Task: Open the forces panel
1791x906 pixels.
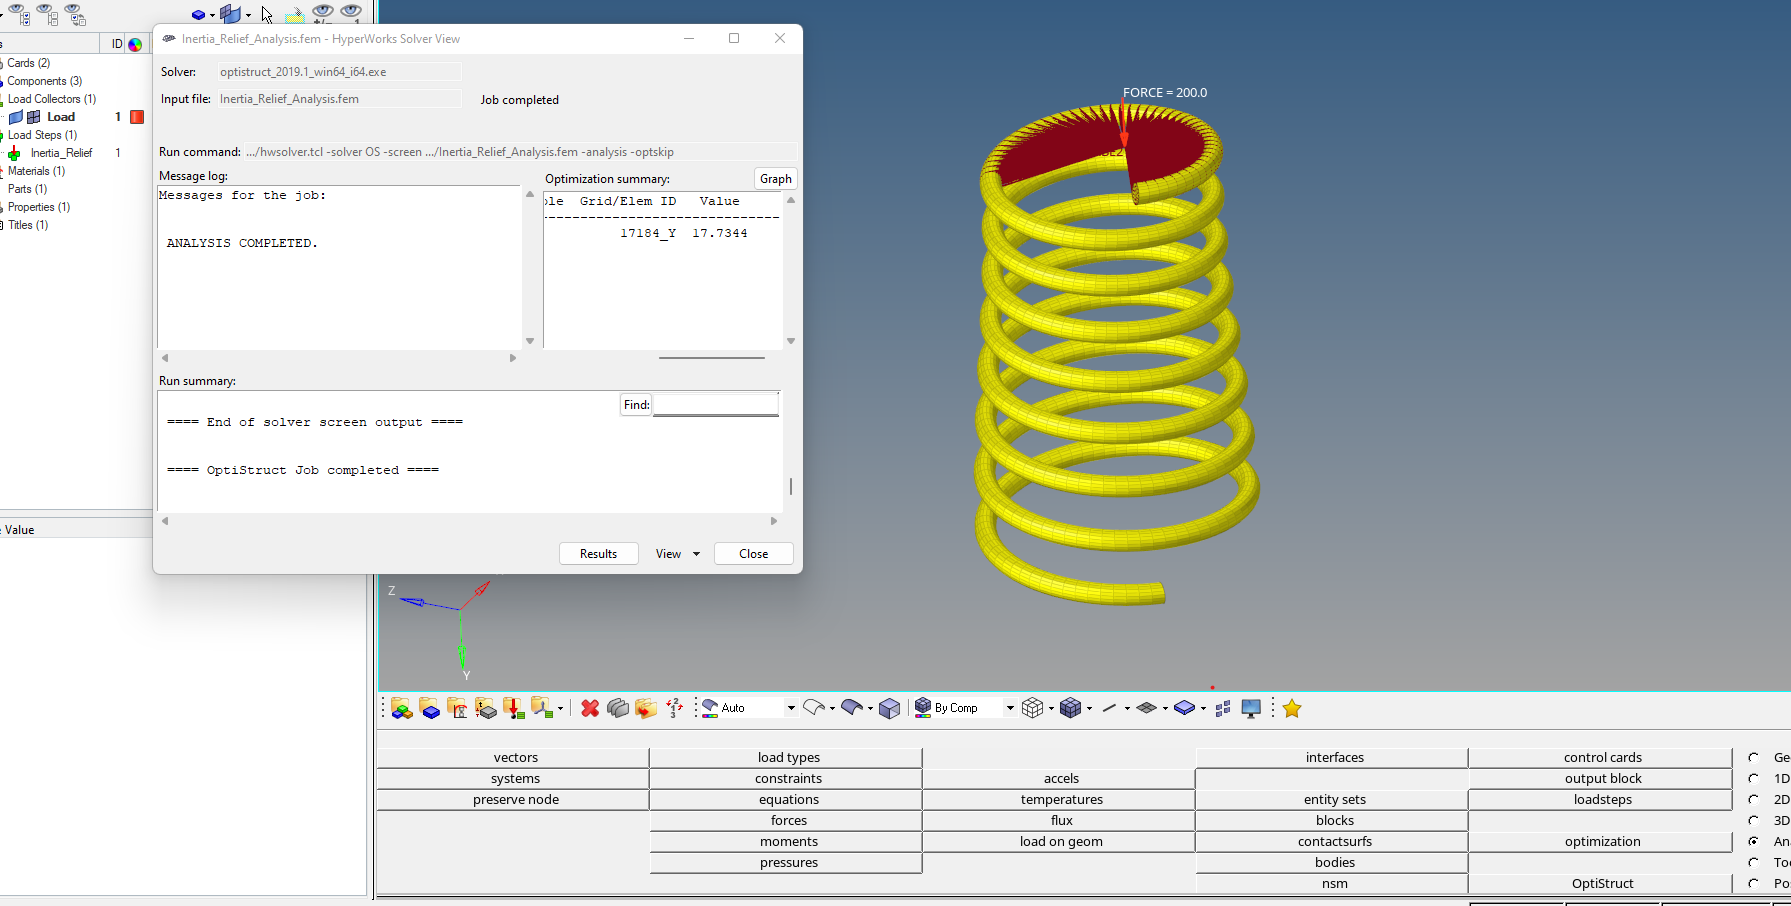Action: click(788, 820)
